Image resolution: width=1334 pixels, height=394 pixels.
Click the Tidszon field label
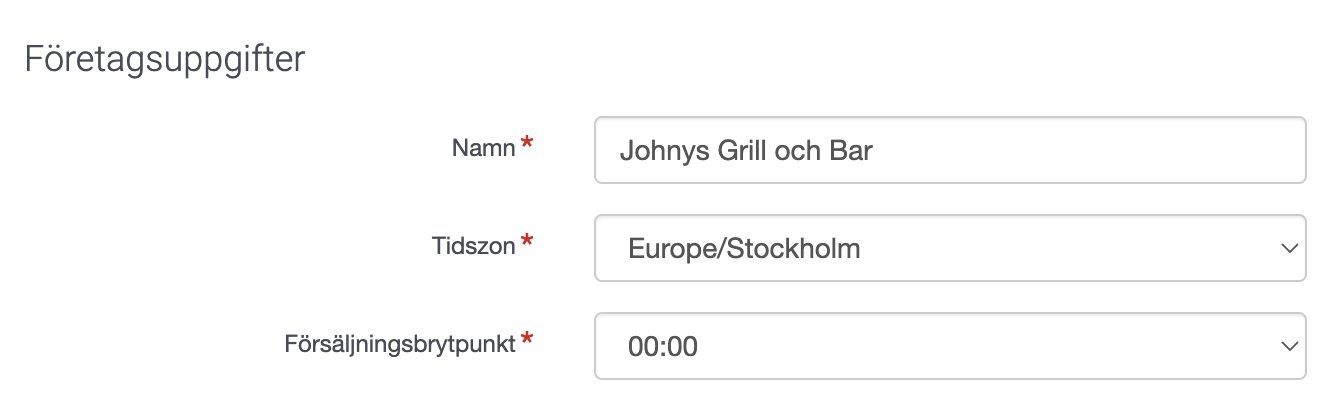point(472,246)
